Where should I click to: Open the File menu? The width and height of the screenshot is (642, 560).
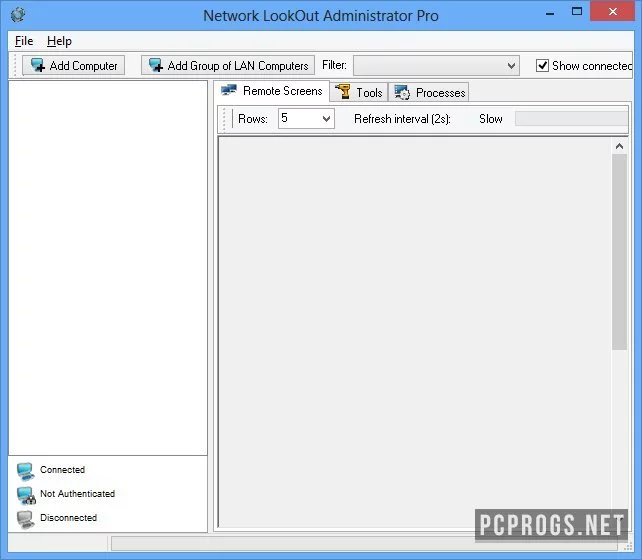coord(24,41)
